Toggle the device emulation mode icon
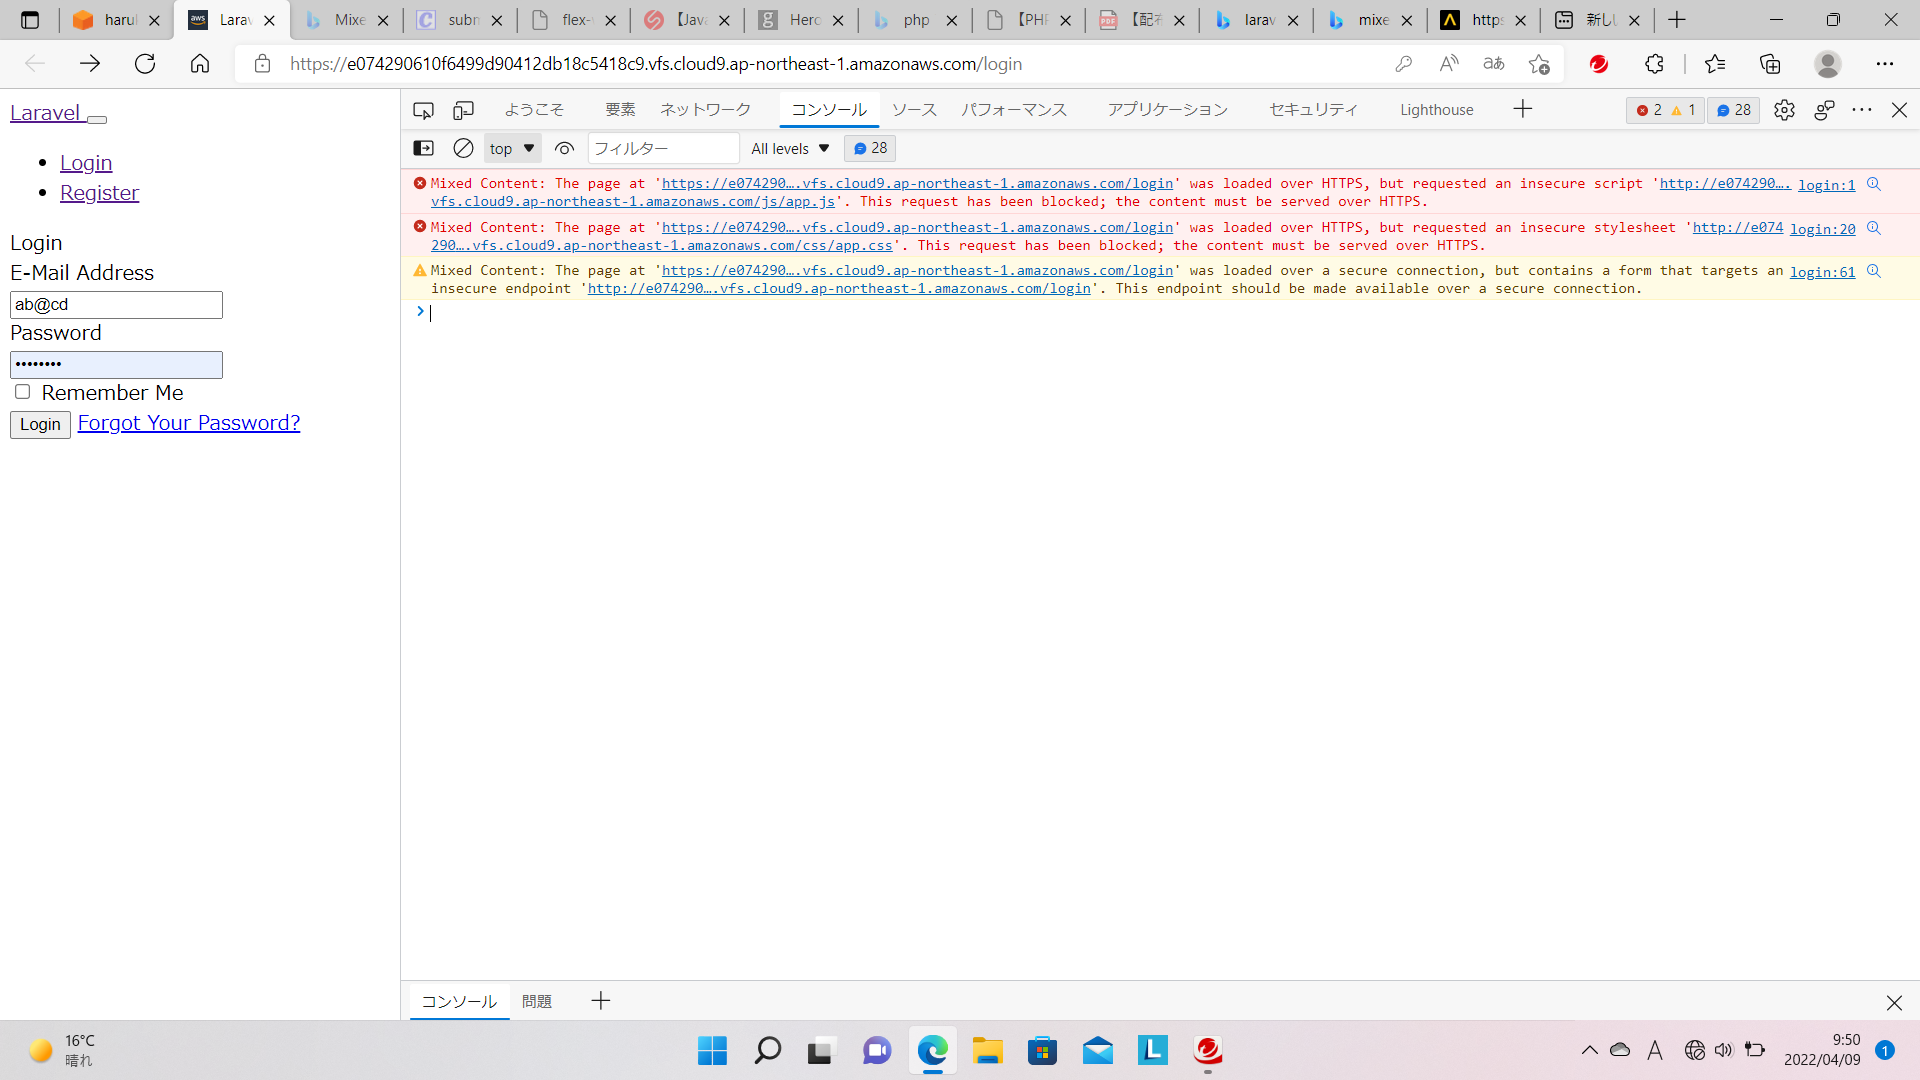 [x=463, y=110]
